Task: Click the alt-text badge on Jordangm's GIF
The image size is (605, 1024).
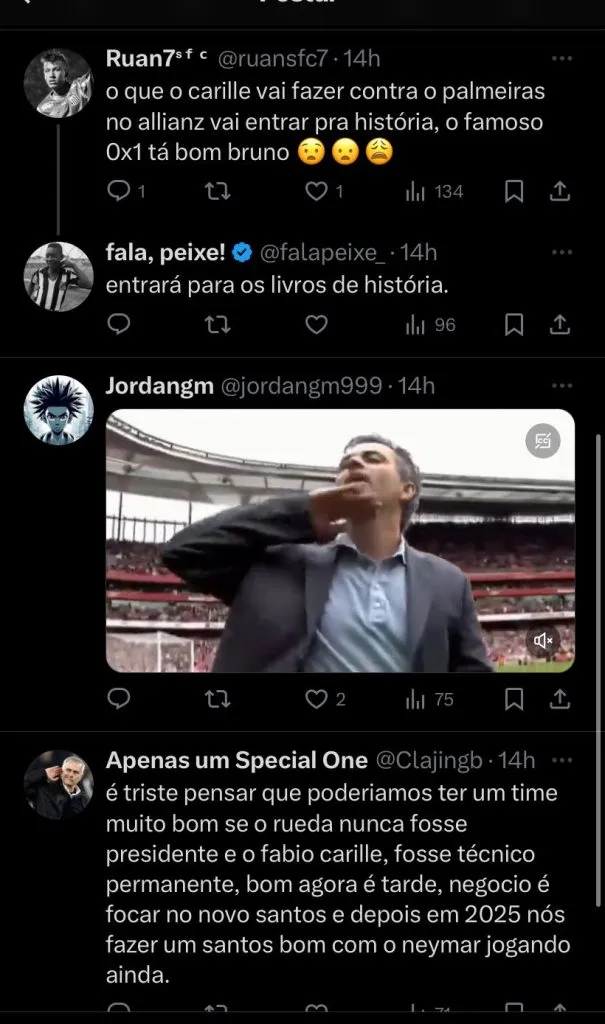Action: pyautogui.click(x=544, y=440)
